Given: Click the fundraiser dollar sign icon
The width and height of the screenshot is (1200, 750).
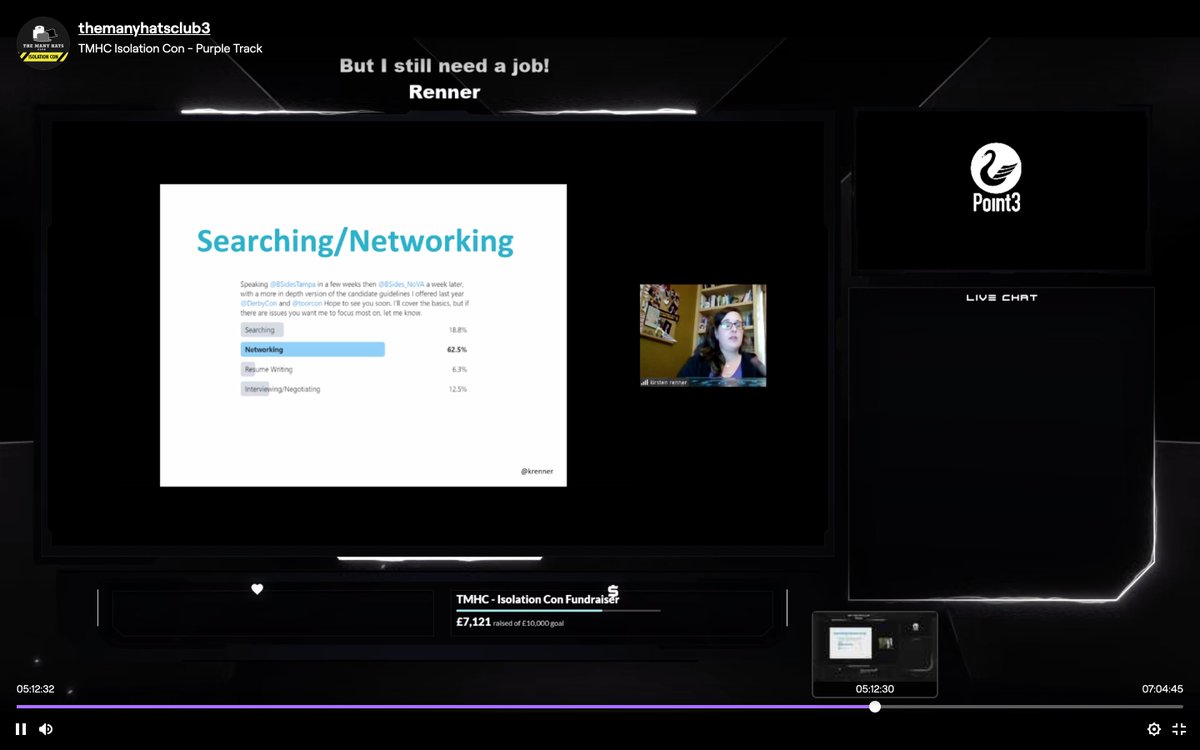Looking at the screenshot, I should [613, 592].
